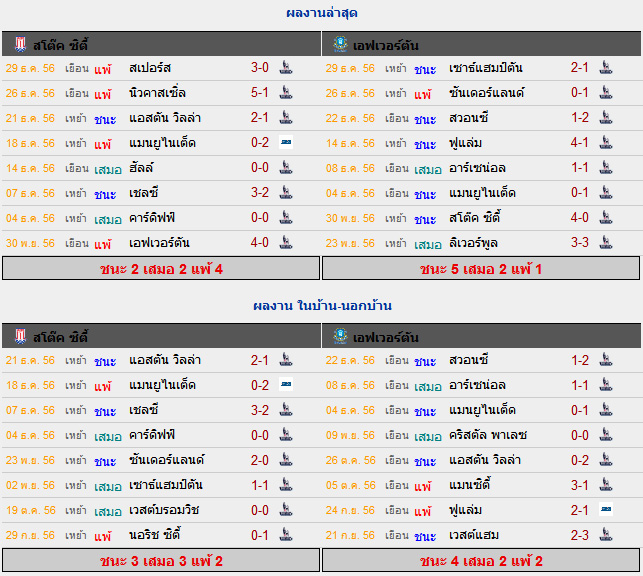This screenshot has width=643, height=576.
Task: Click the cup icon in the ฟูแล่ม 2-1 row
Action: (606, 510)
